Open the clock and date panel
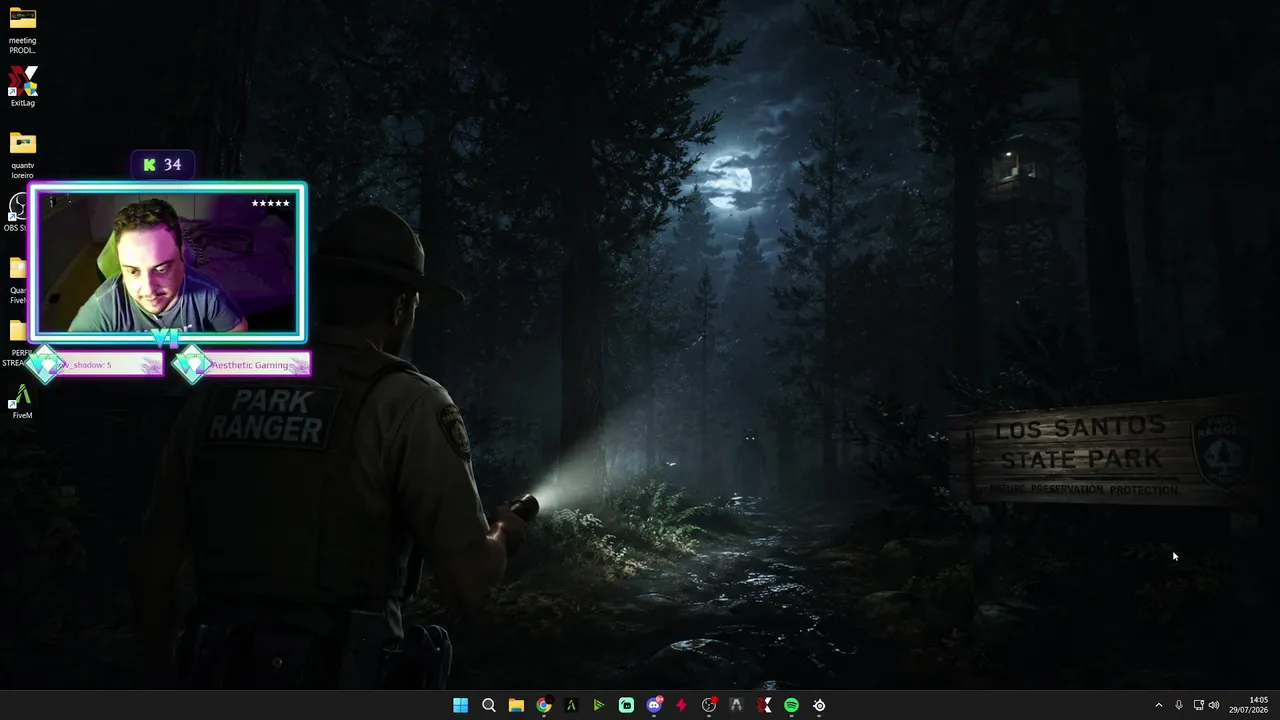Screen dimensions: 1280x720 pos(1249,705)
